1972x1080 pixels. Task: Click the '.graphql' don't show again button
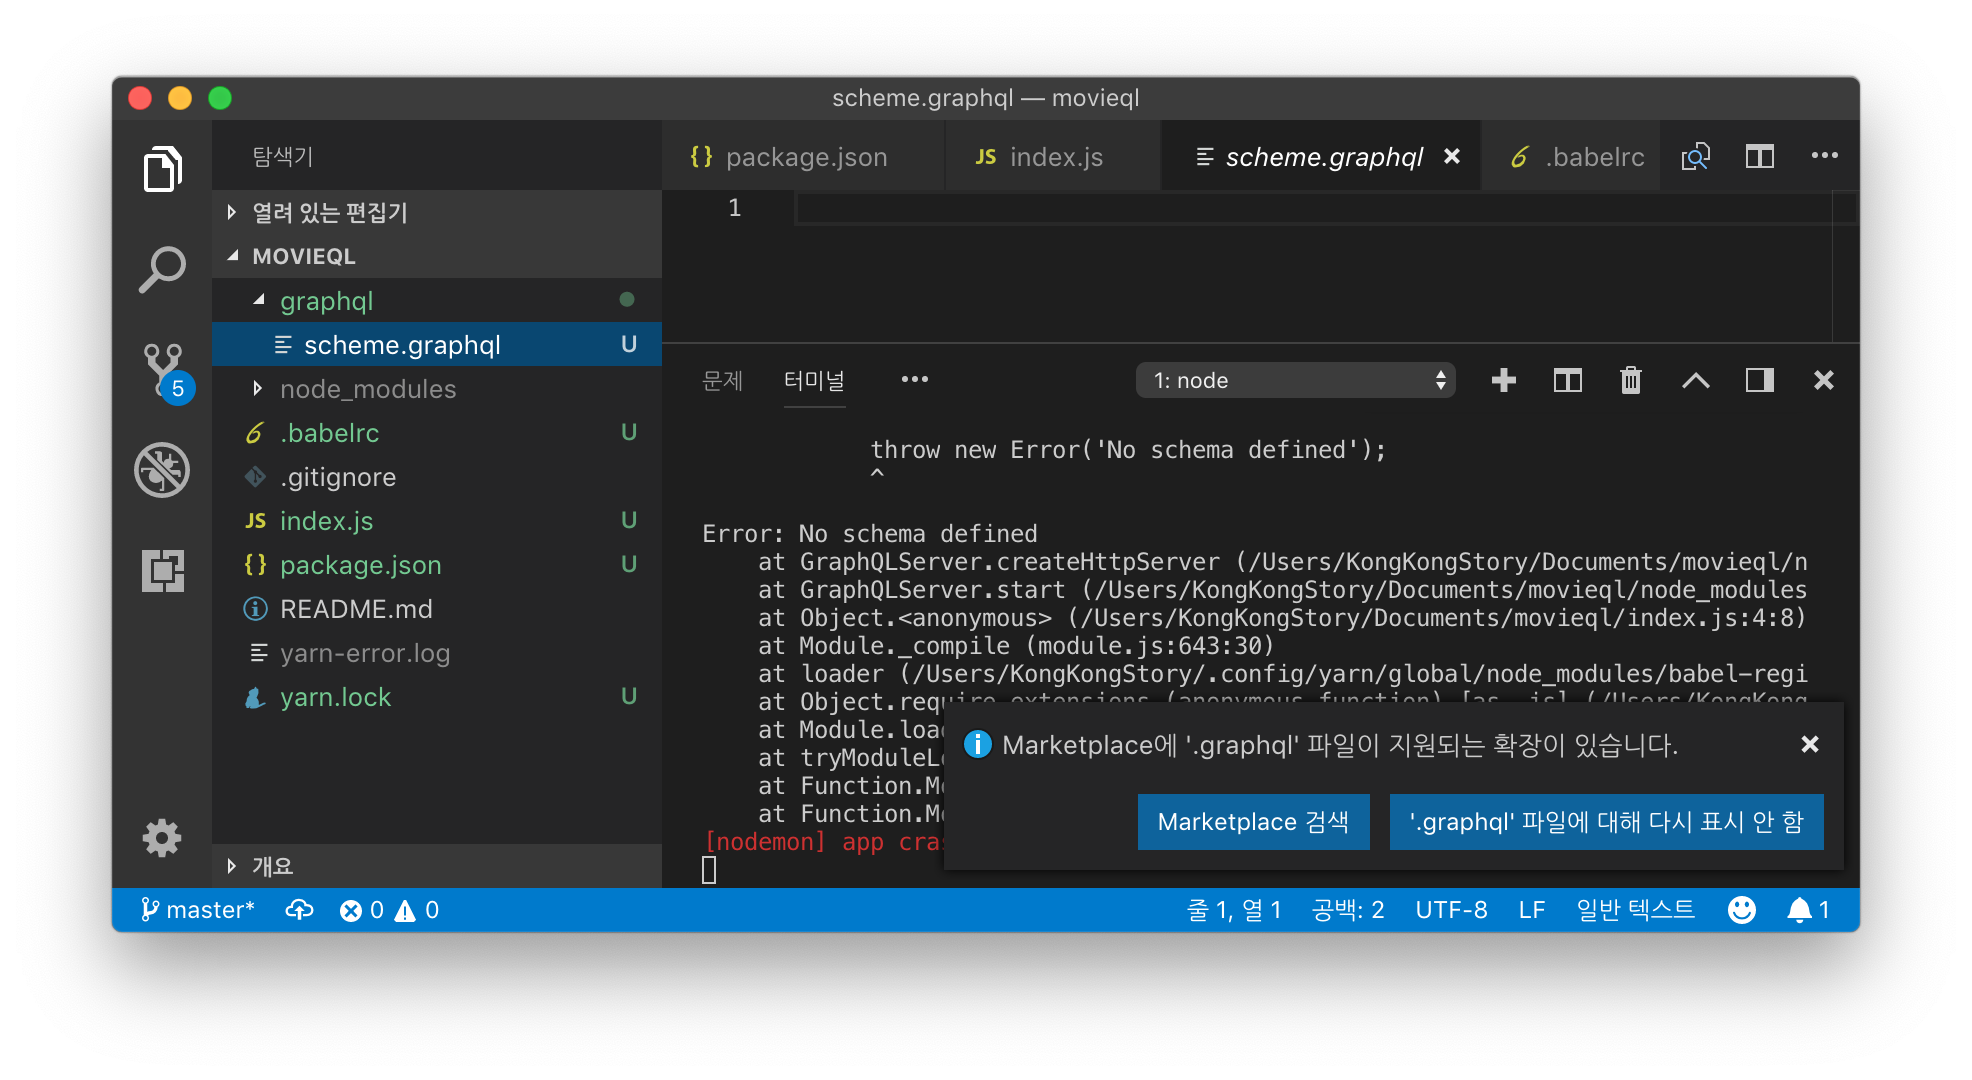click(1606, 822)
